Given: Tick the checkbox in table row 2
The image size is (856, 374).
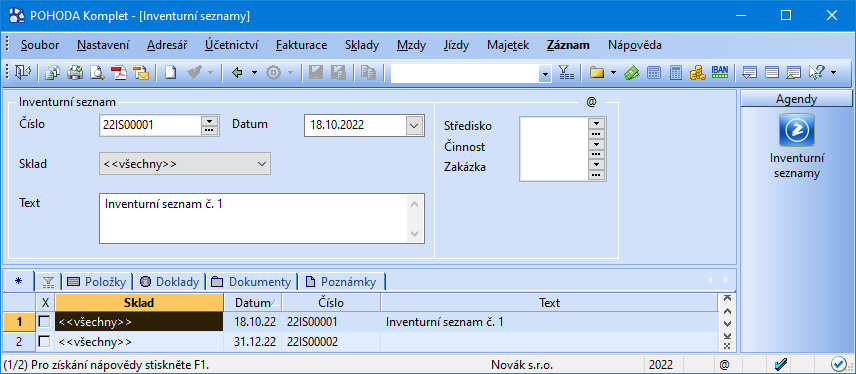Looking at the screenshot, I should coord(45,342).
